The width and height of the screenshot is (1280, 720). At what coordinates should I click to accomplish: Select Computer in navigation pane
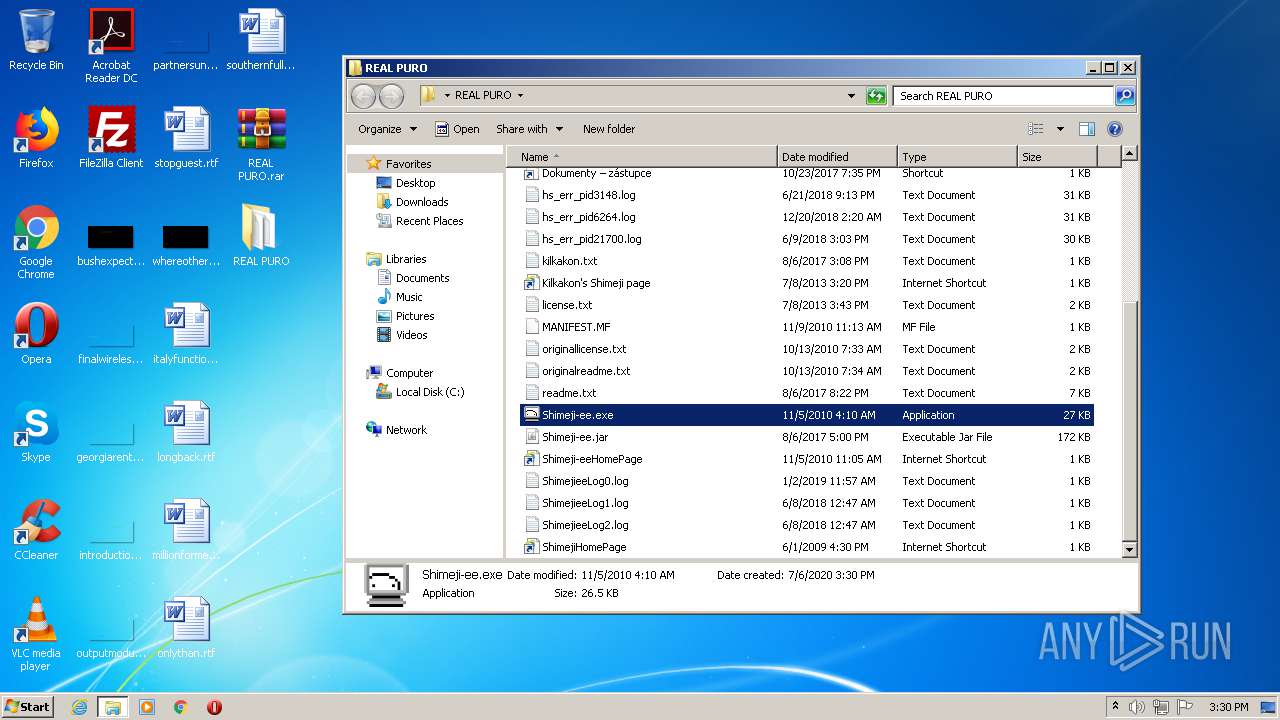coord(409,373)
